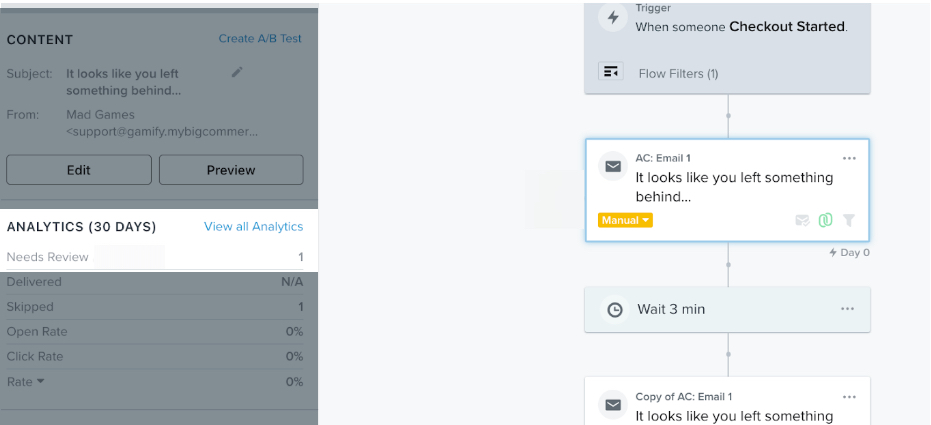Click the Preview button
The width and height of the screenshot is (931, 425).
click(231, 170)
